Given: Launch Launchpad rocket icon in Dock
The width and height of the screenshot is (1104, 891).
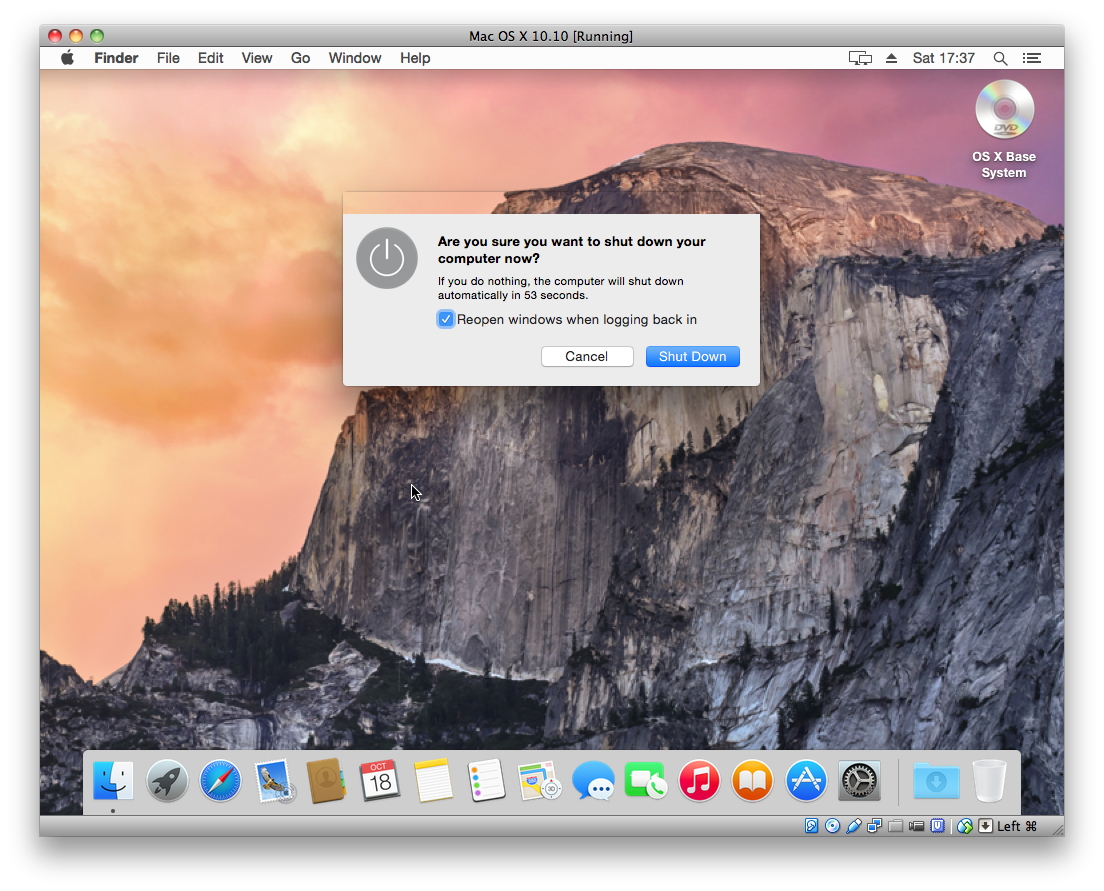Looking at the screenshot, I should tap(167, 780).
